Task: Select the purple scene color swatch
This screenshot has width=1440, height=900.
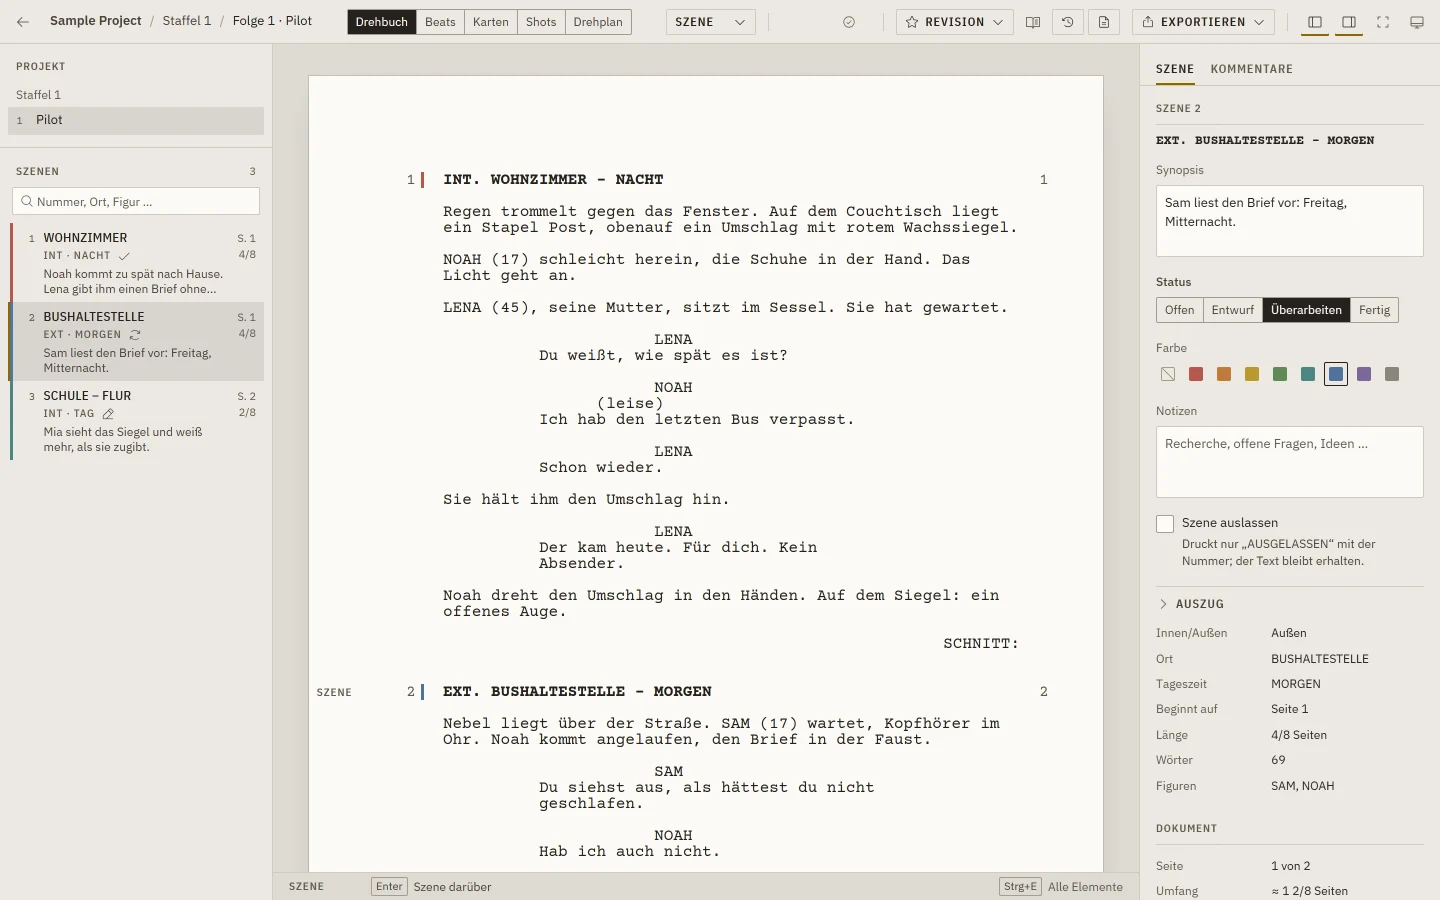Action: point(1364,374)
